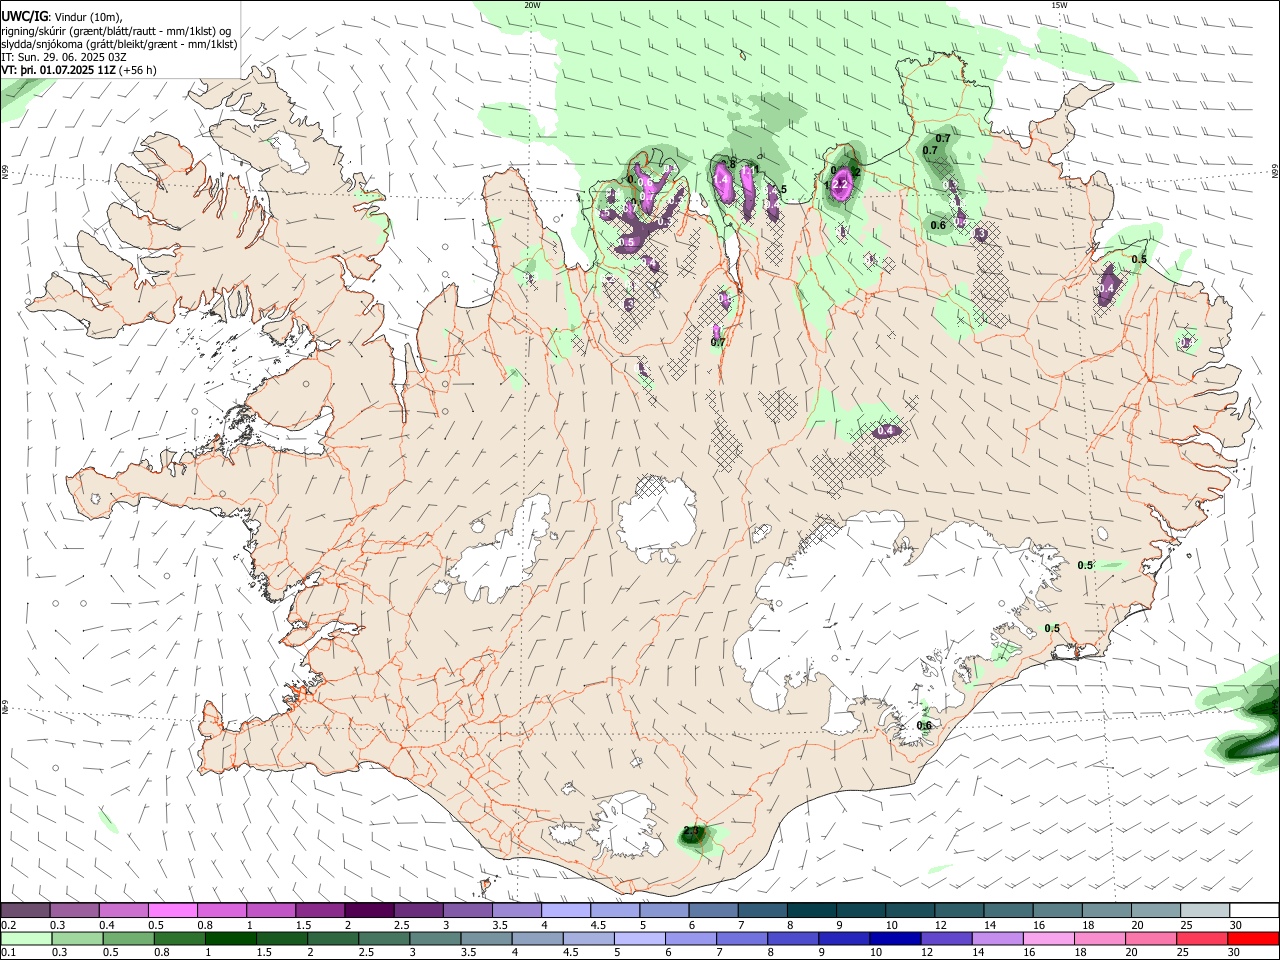Screen dimensions: 1280x960
Task: Click the 15W longitude label
Action: (x=1059, y=5)
